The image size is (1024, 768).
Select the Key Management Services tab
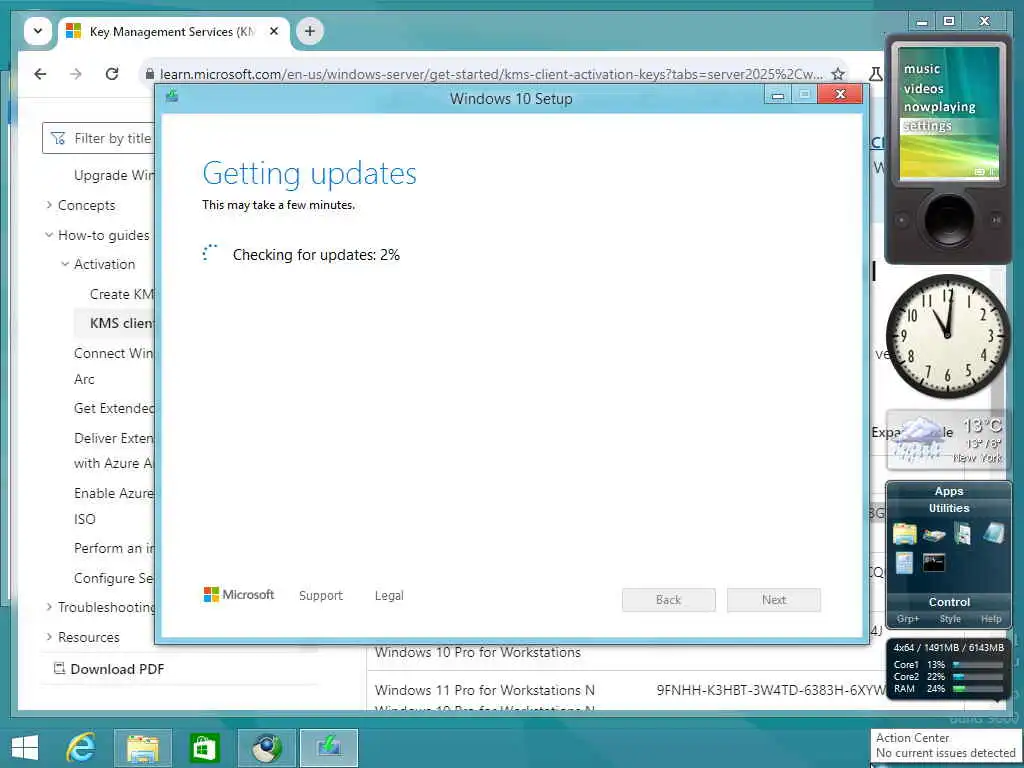173,31
